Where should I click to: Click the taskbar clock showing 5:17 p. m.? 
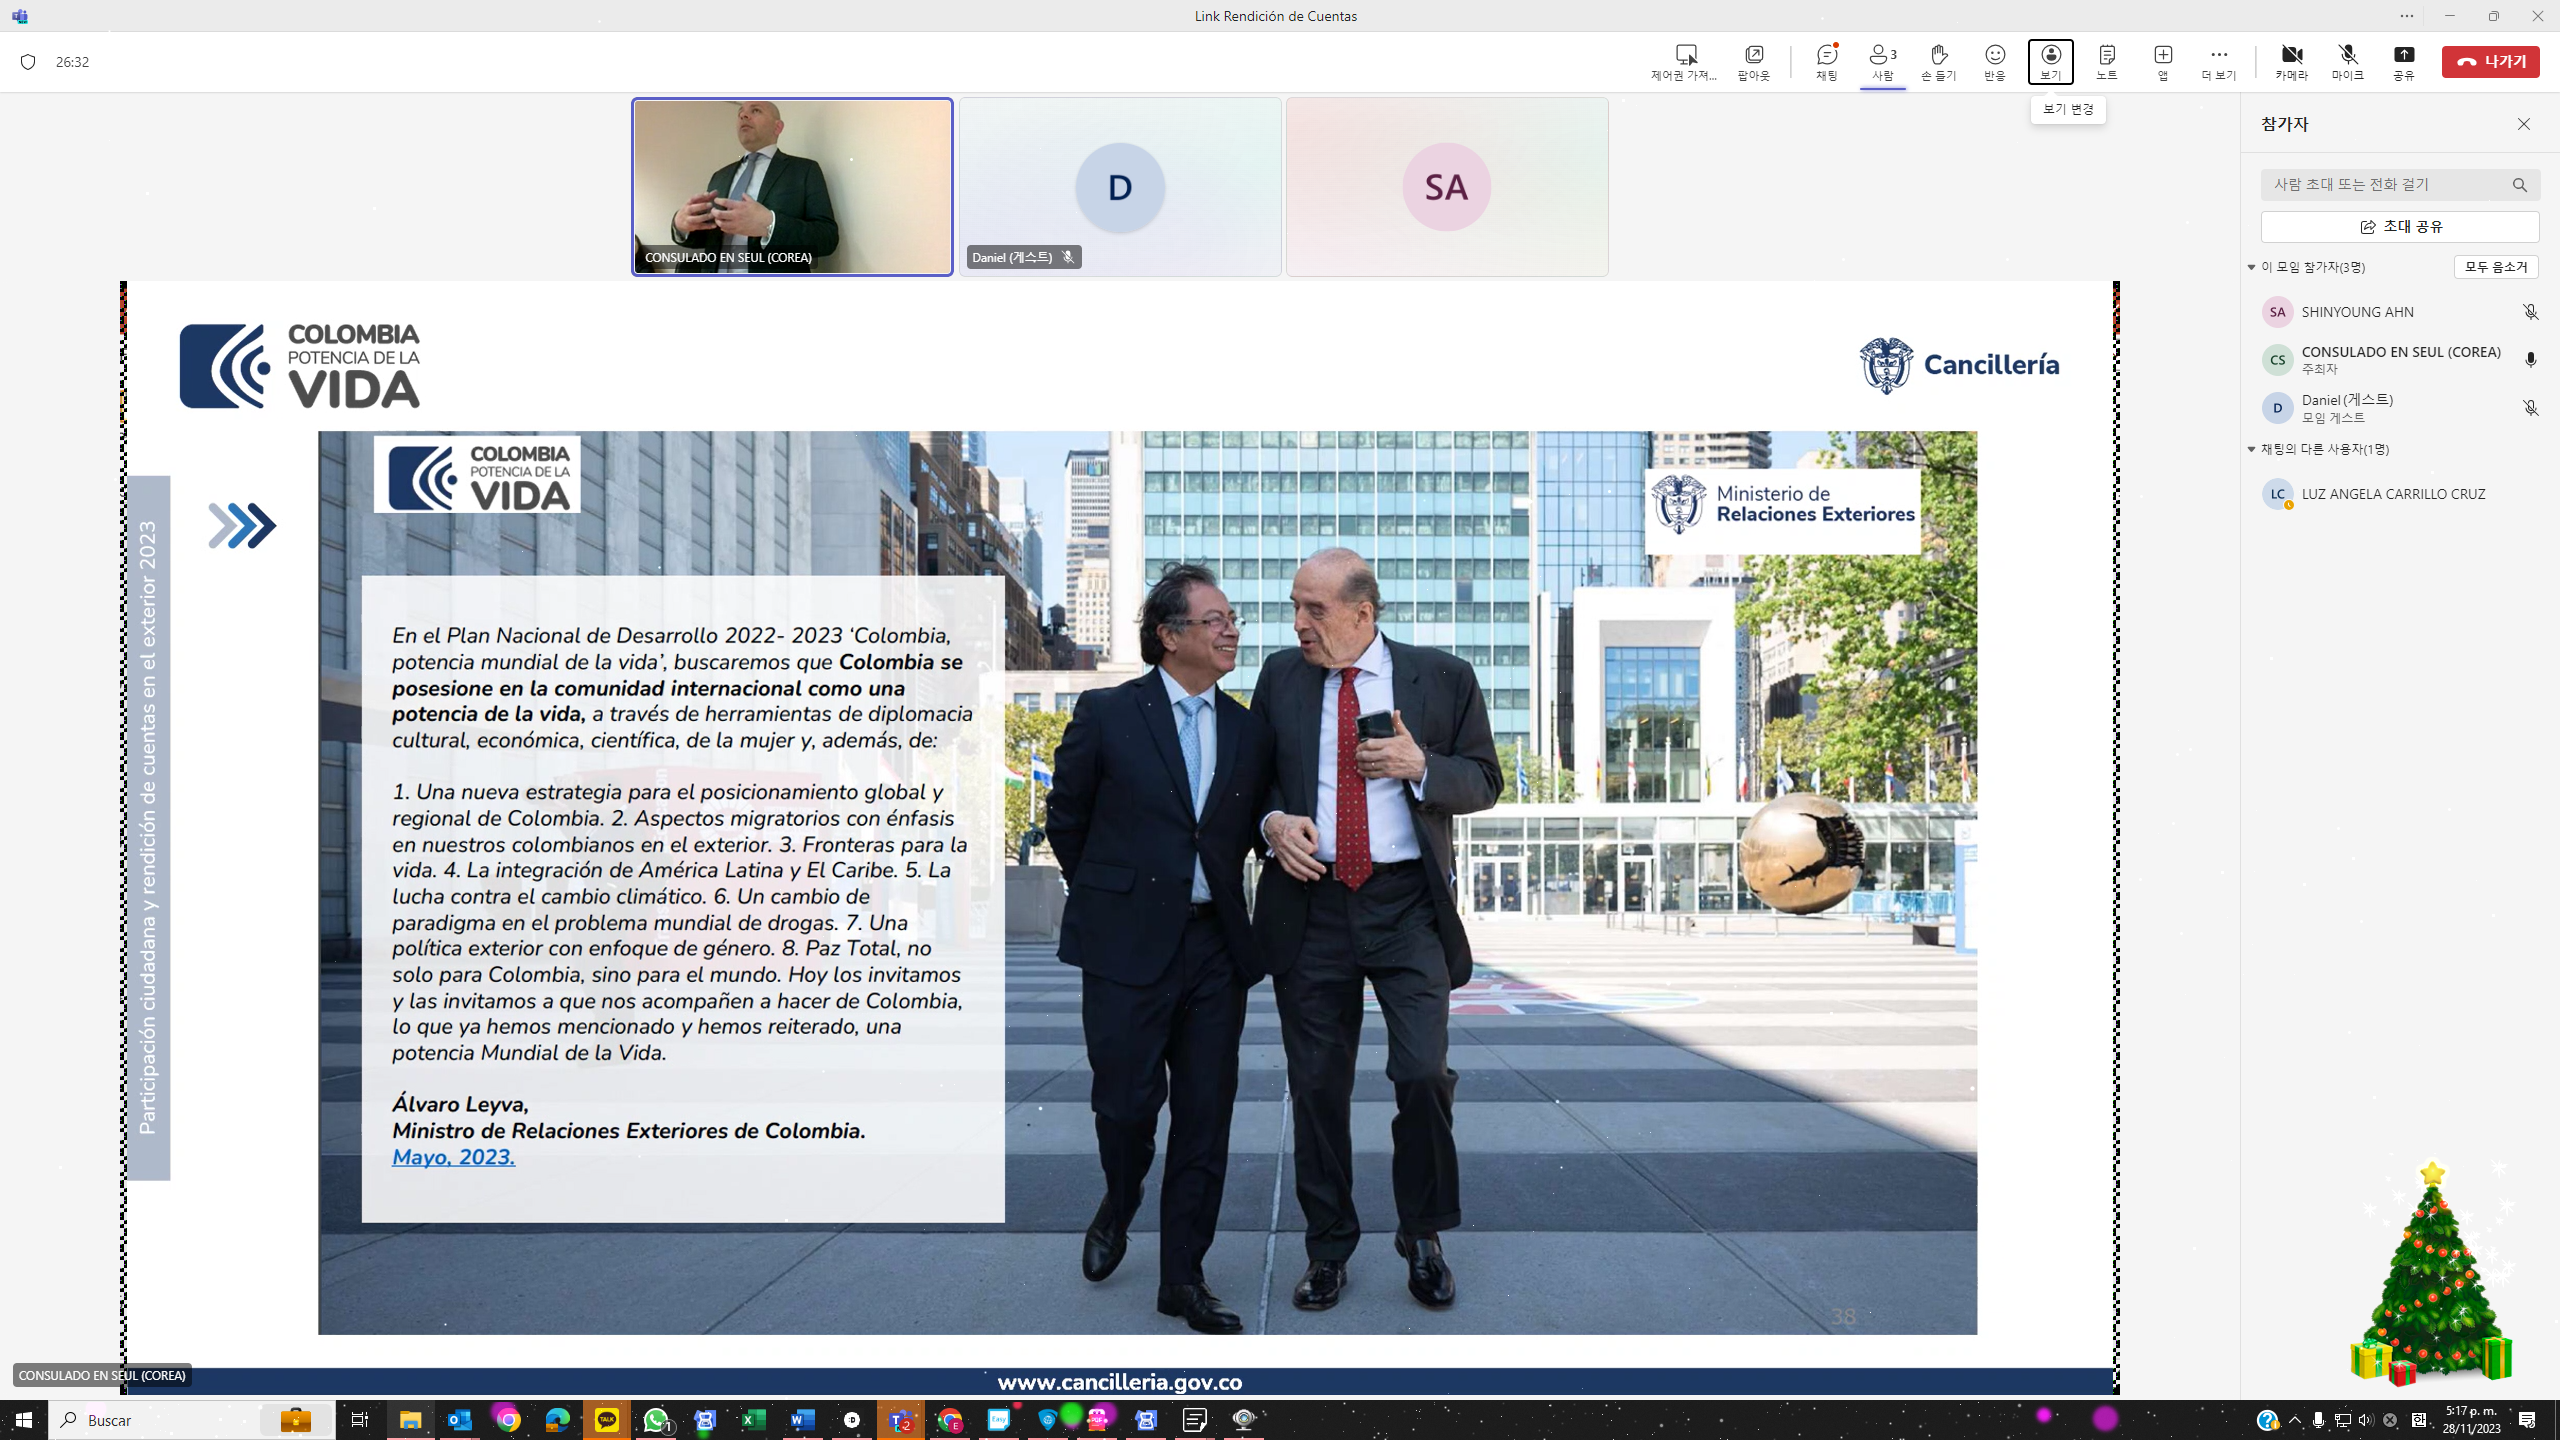pyautogui.click(x=2472, y=1420)
